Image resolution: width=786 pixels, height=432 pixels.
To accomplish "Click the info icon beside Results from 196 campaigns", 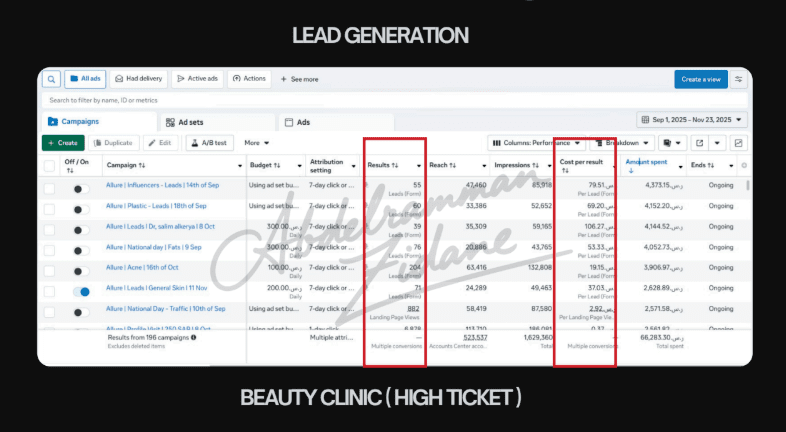I will point(193,337).
